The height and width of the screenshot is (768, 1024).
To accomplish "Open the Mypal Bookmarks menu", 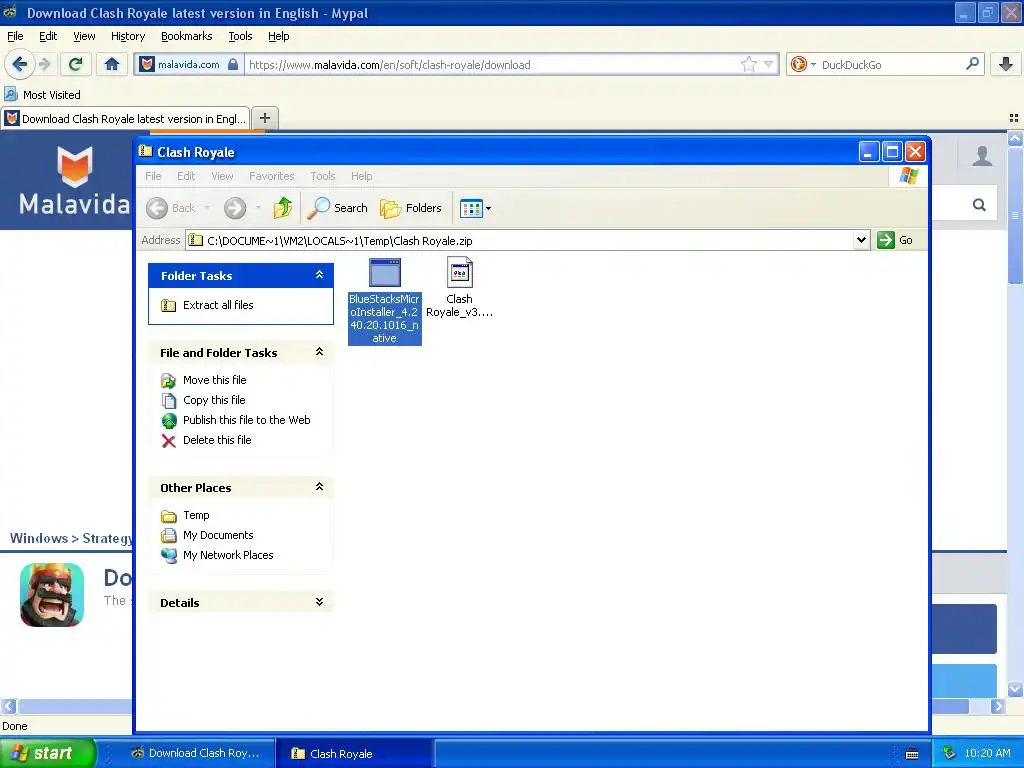I will pos(187,36).
